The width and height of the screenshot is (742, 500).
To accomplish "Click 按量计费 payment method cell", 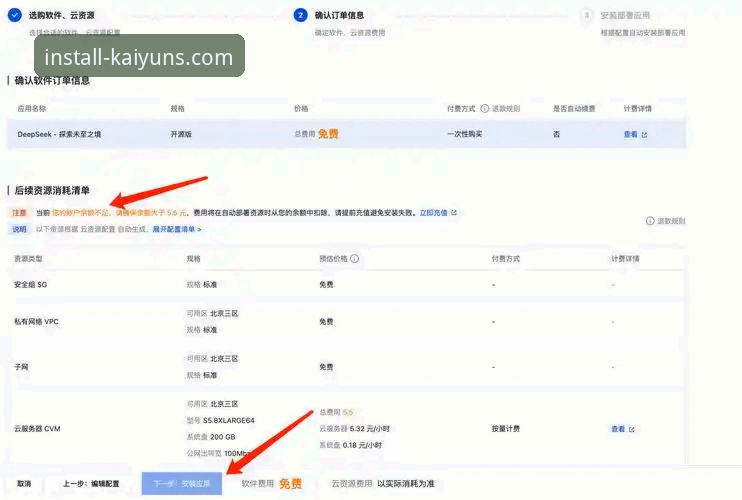I will click(x=505, y=429).
